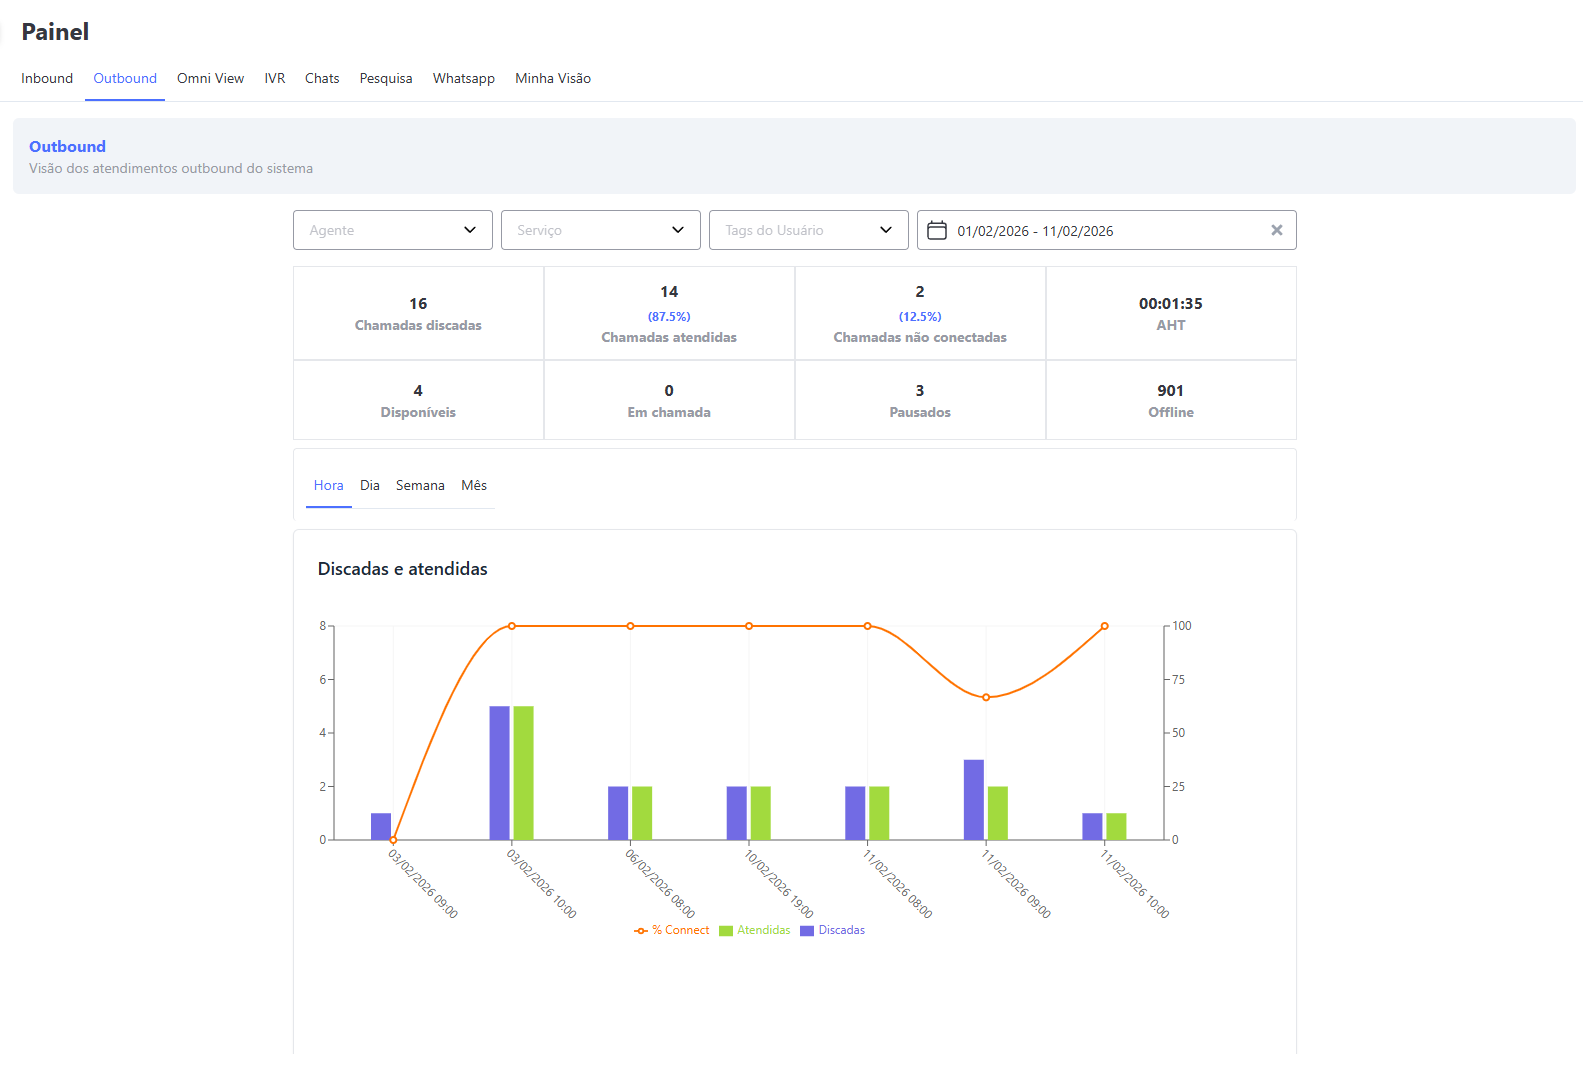Click the orange data point at 11/02/2026 09:00
The image size is (1583, 1072).
click(986, 697)
